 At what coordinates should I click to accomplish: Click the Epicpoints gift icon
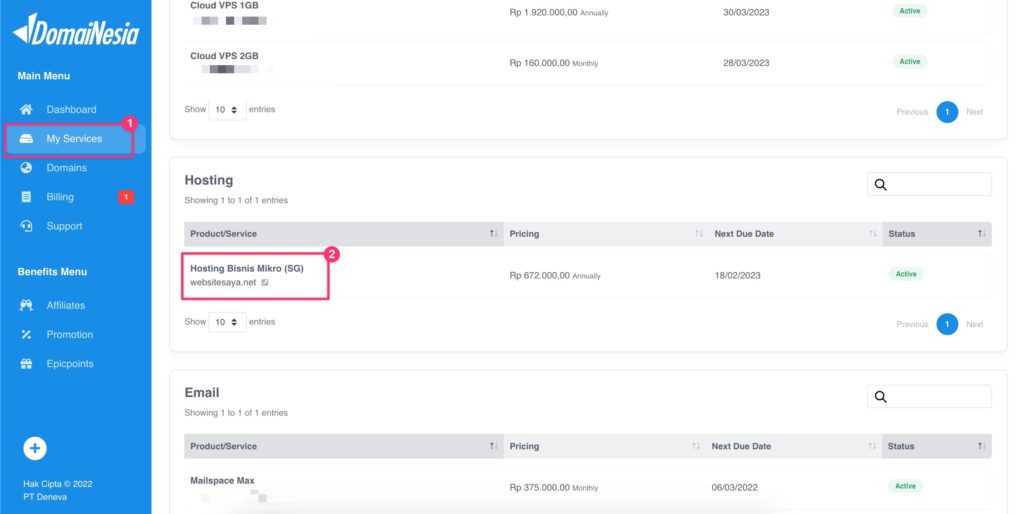click(x=27, y=364)
